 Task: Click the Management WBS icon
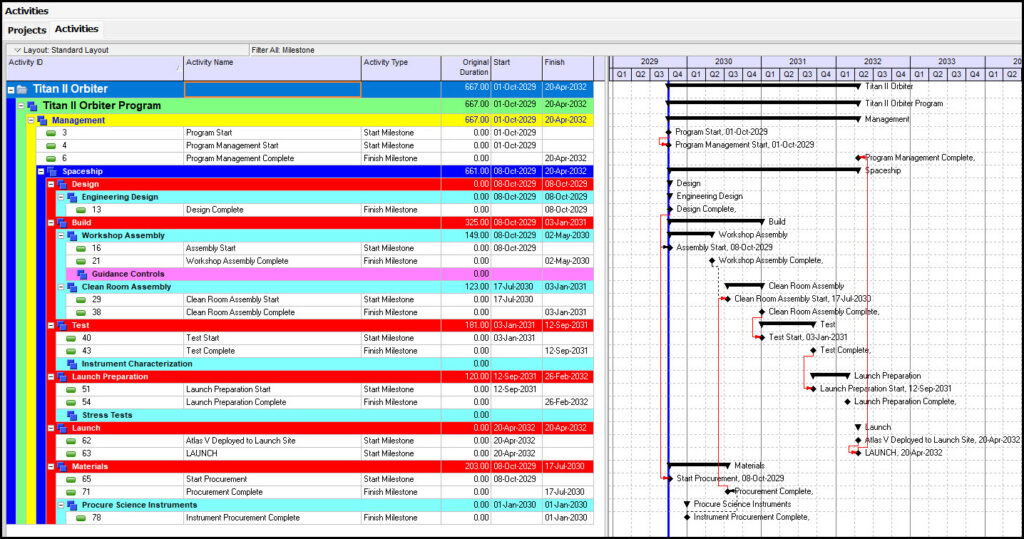[42, 120]
